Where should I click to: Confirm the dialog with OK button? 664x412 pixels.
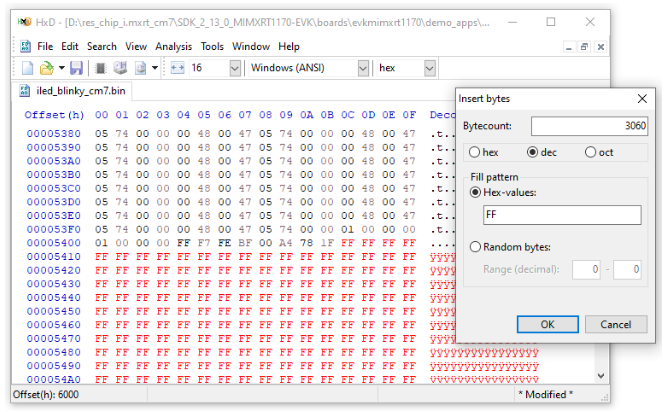(x=548, y=324)
